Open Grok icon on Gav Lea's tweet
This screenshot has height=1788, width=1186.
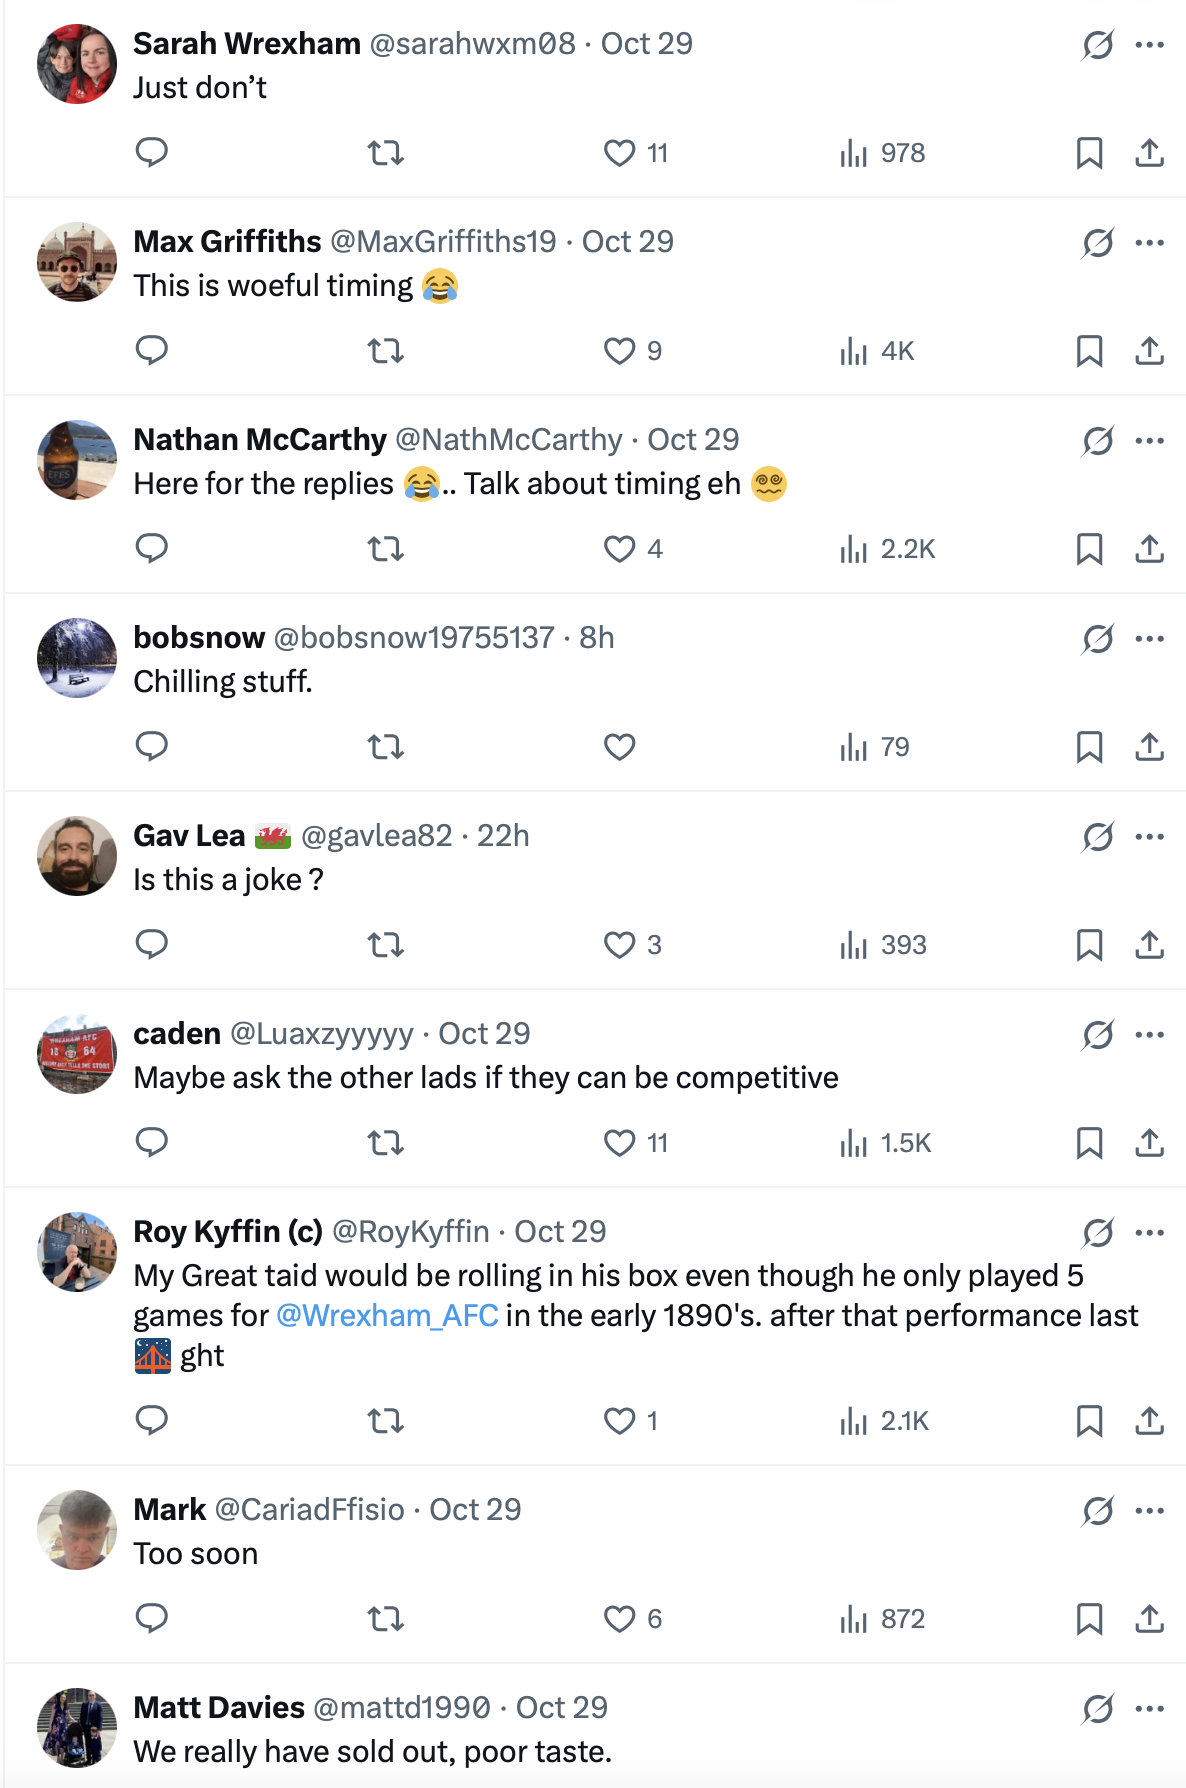click(1097, 836)
